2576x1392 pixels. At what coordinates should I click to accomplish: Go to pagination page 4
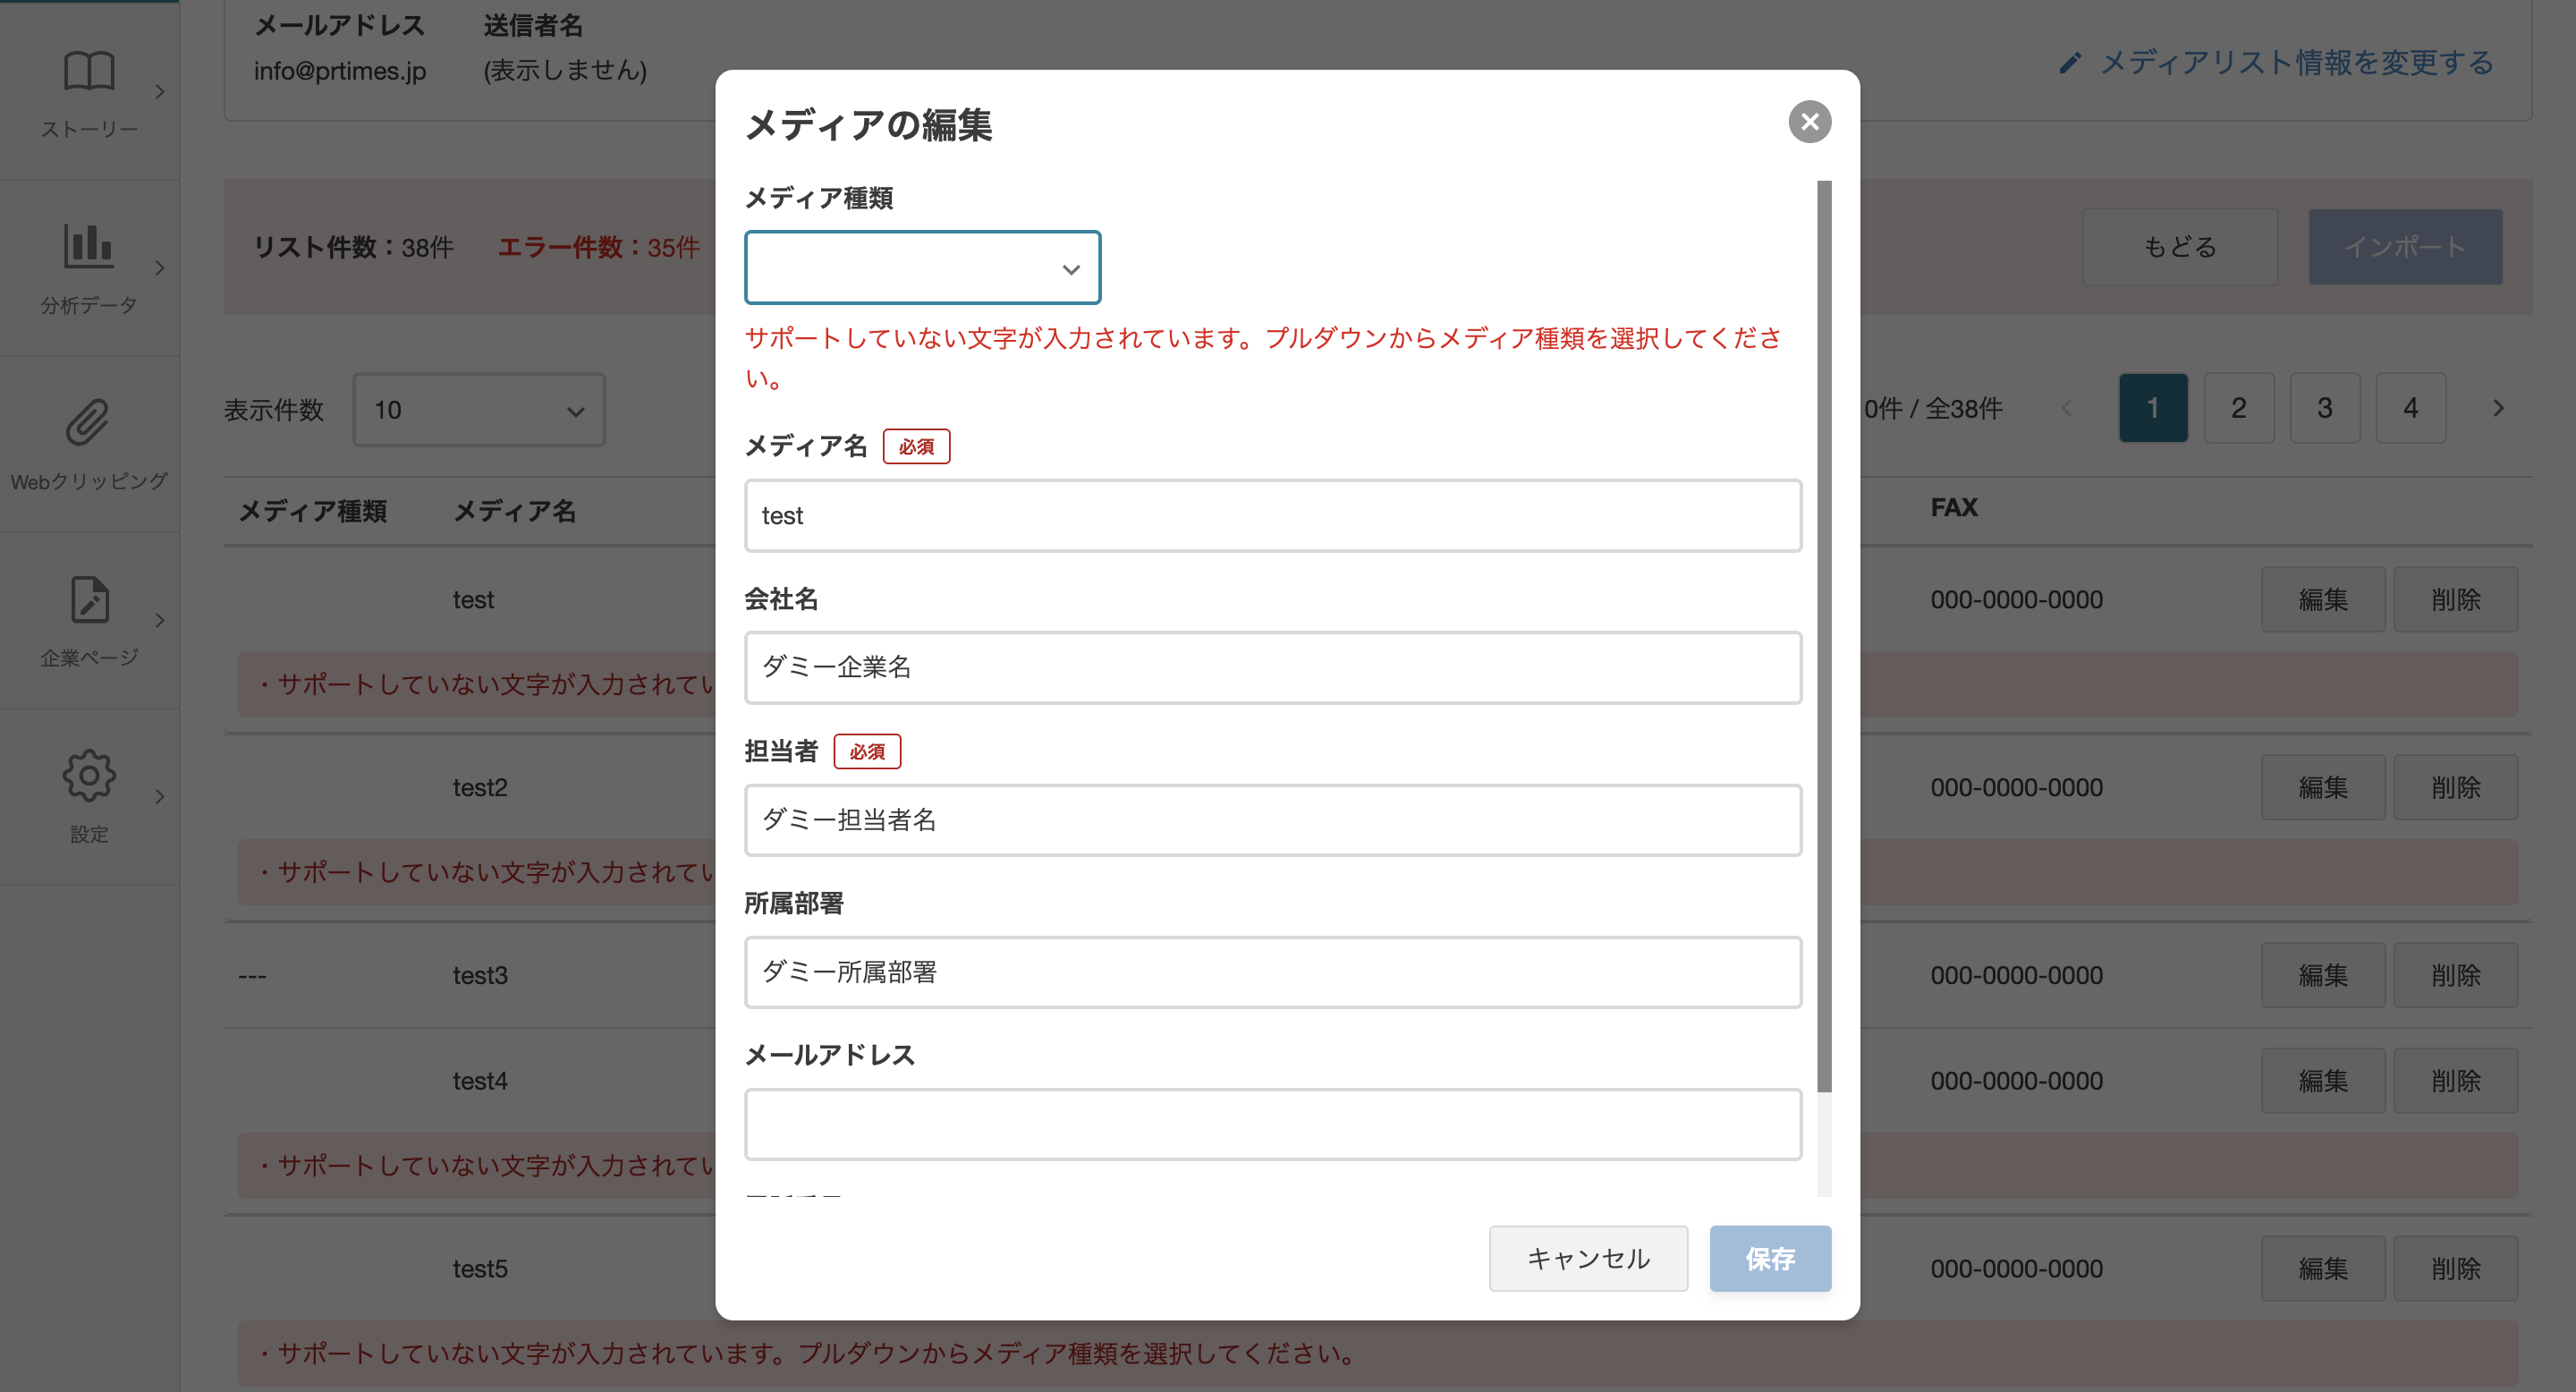pos(2411,408)
